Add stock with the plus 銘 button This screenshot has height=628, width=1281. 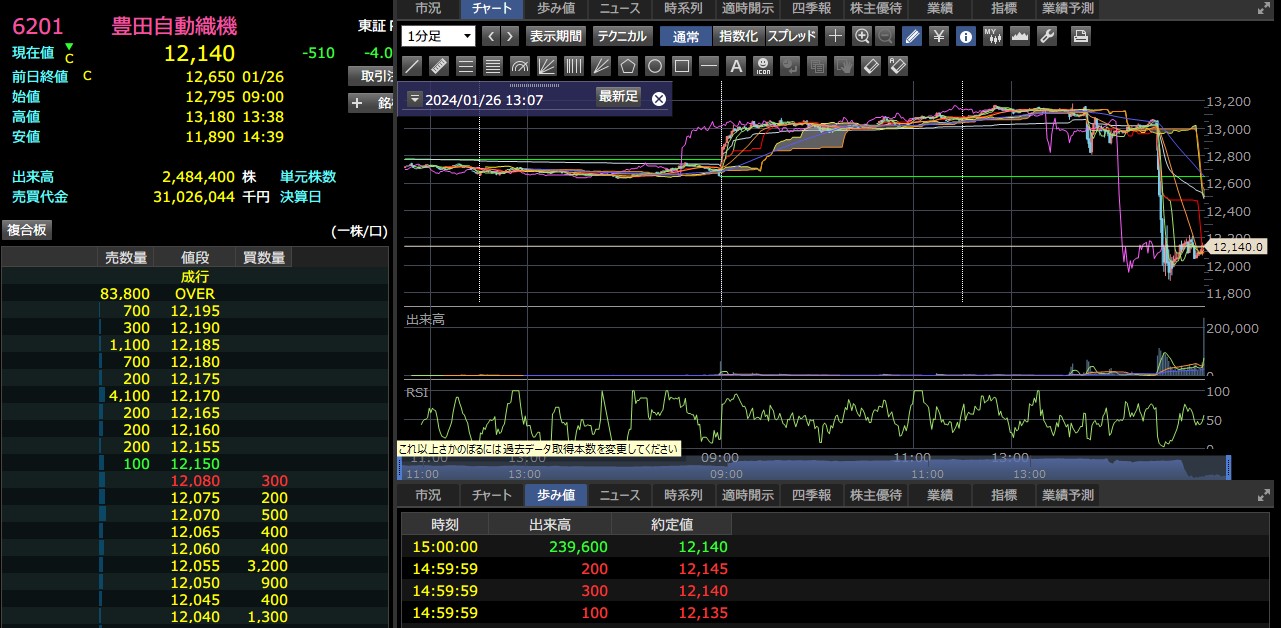370,103
